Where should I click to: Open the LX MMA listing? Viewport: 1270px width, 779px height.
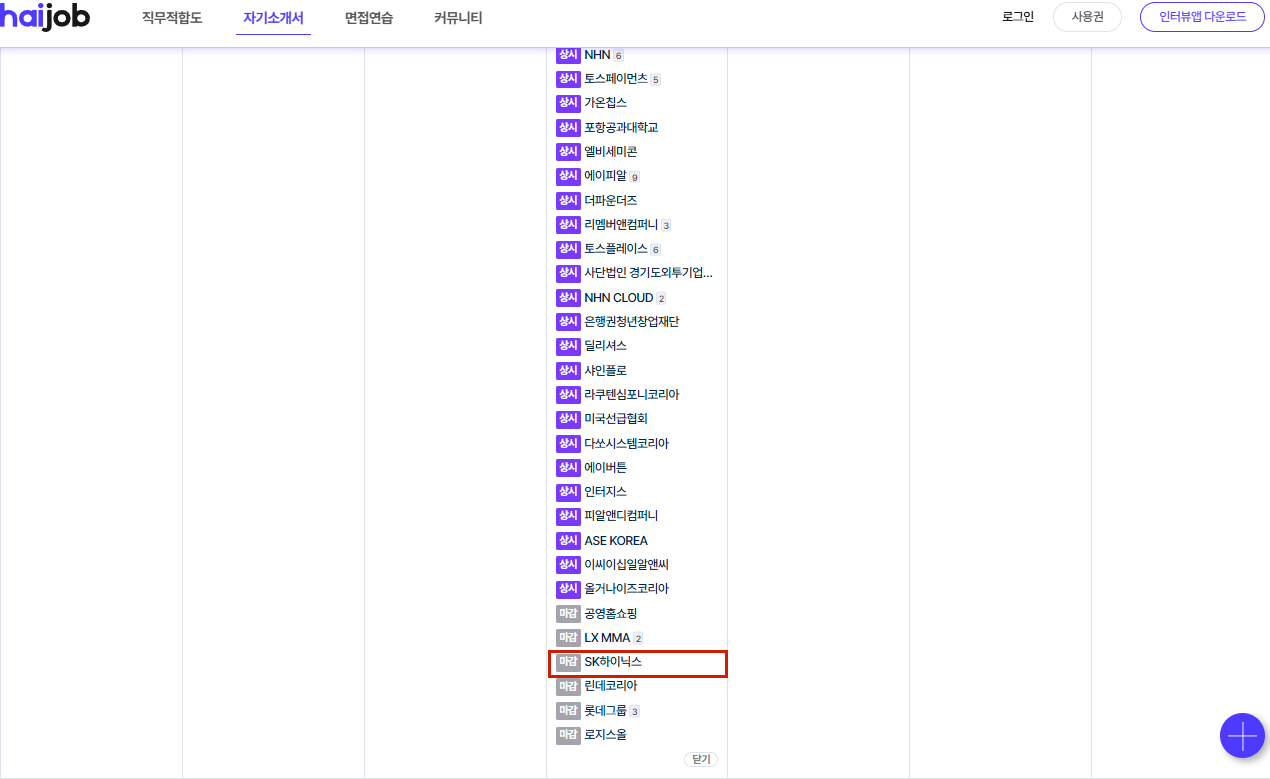pyautogui.click(x=607, y=638)
